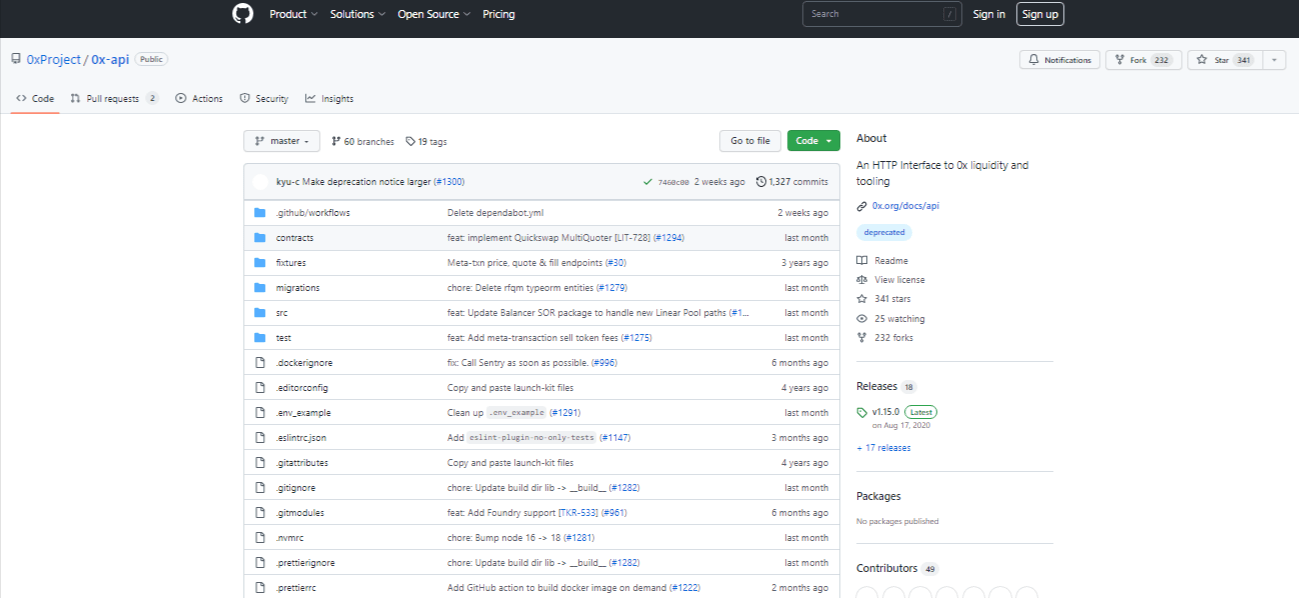
Task: Open the .eslintrc.json file
Action: [301, 438]
